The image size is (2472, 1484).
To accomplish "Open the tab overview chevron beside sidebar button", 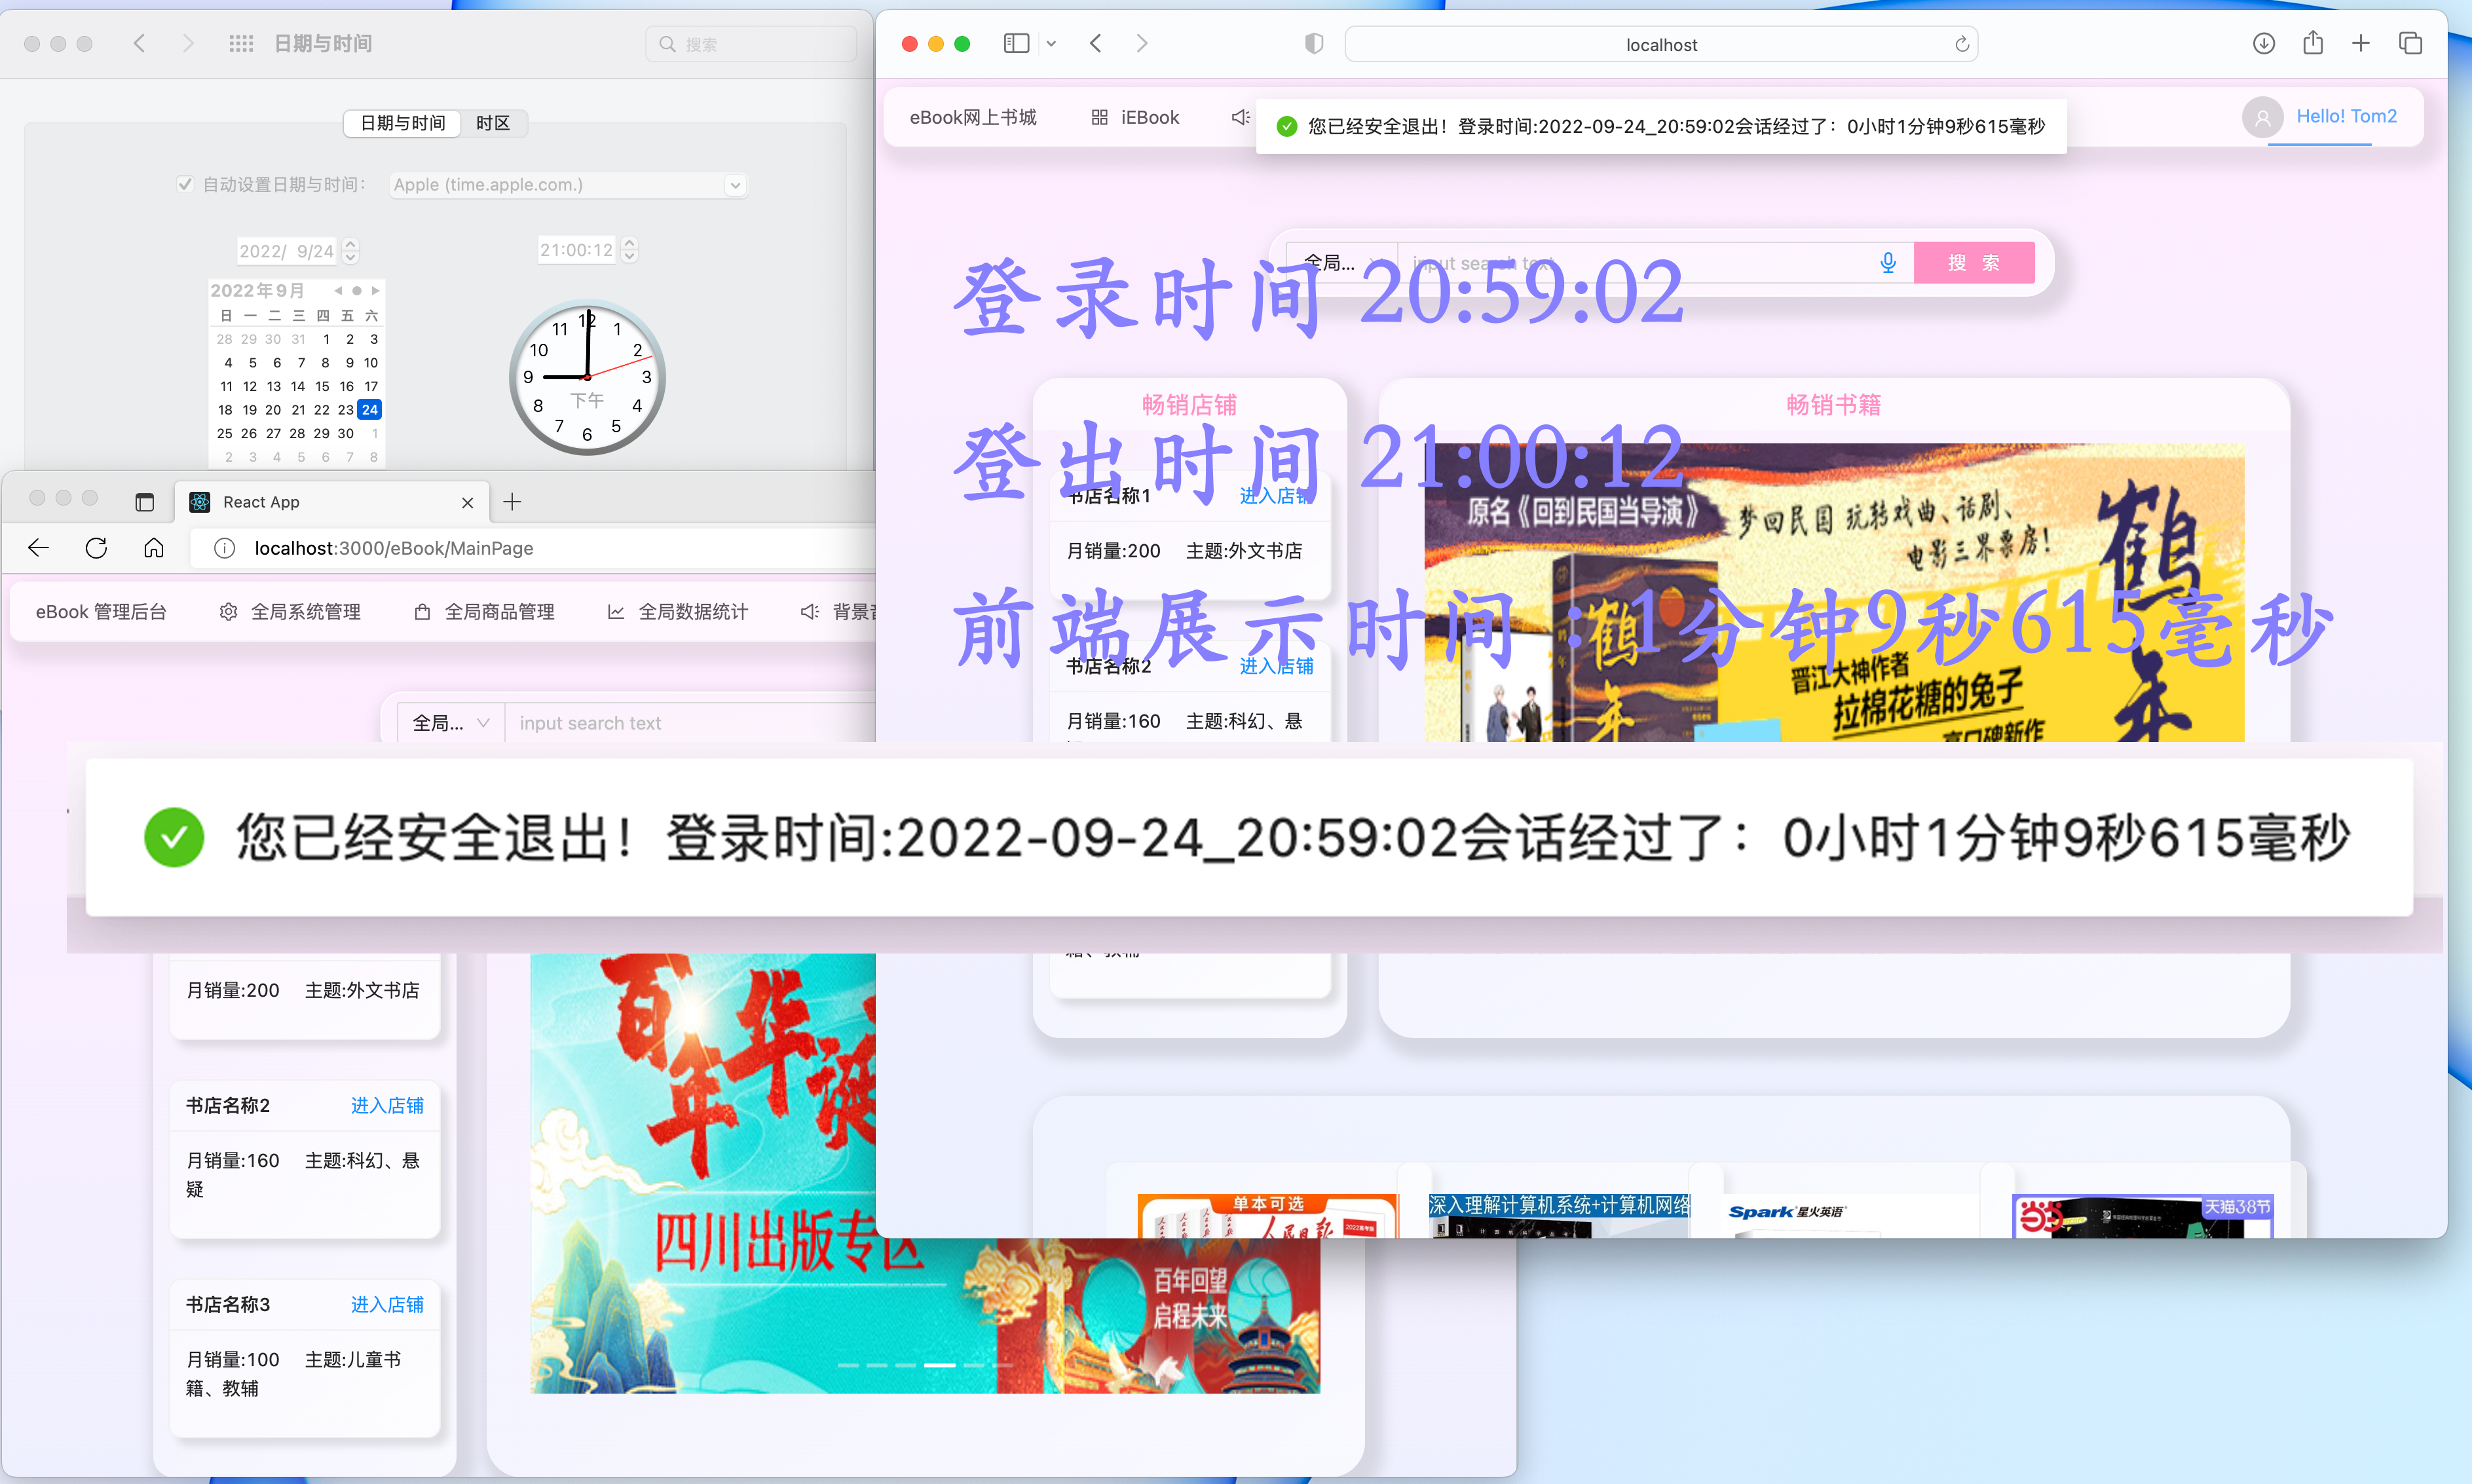I will click(1052, 44).
